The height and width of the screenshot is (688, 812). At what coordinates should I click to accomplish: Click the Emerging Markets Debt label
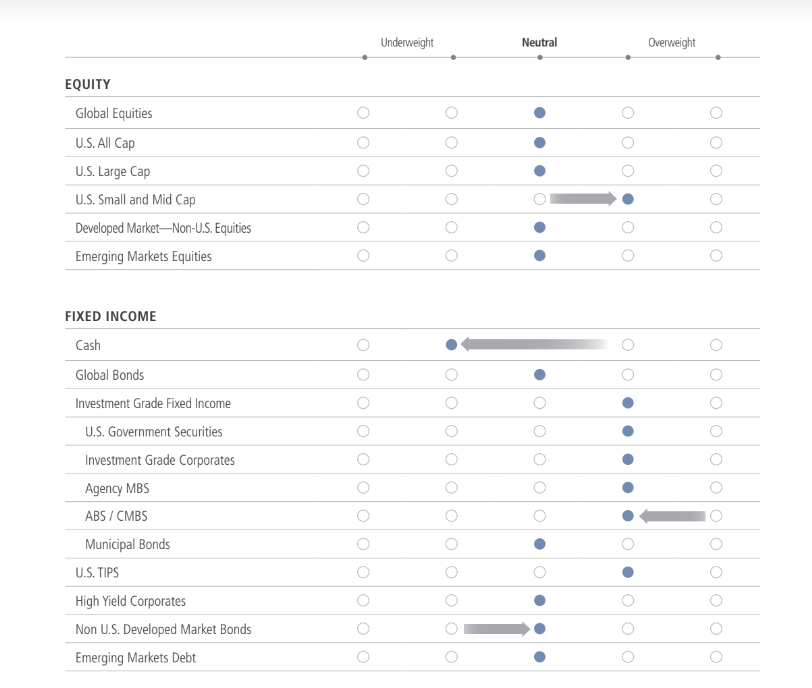[136, 658]
